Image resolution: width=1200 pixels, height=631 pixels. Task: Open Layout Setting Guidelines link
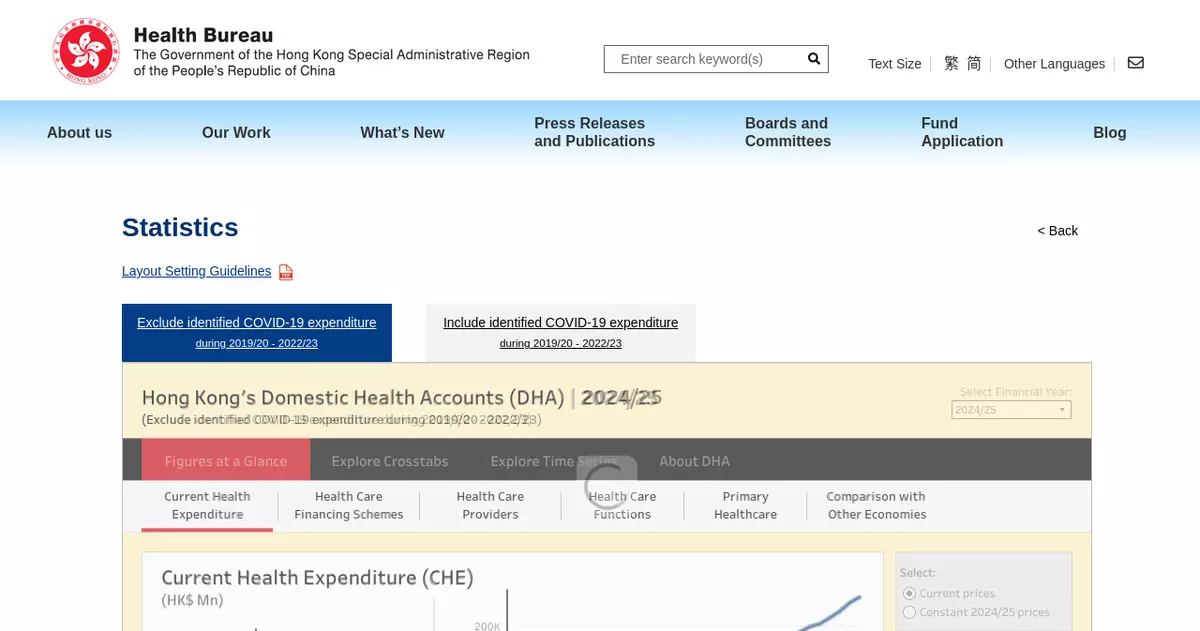coord(196,271)
